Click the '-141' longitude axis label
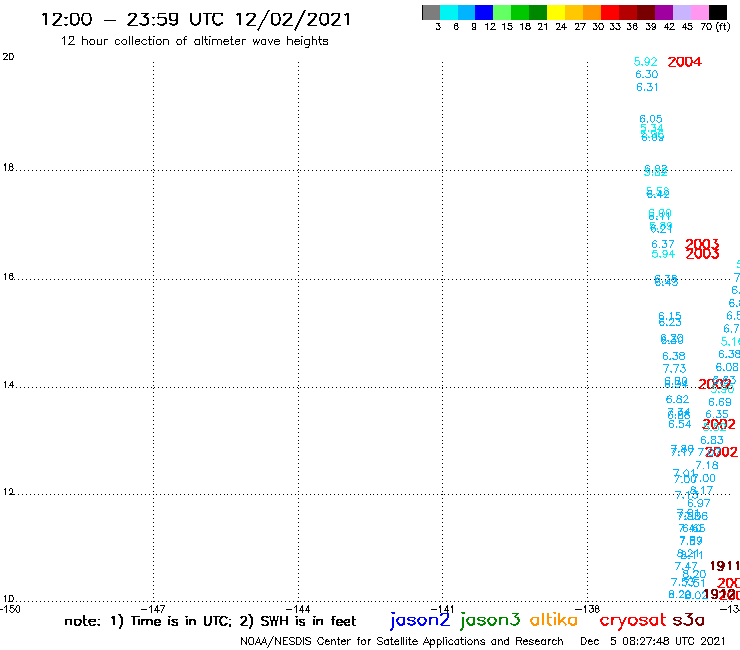Image resolution: width=740 pixels, height=650 pixels. tap(443, 609)
